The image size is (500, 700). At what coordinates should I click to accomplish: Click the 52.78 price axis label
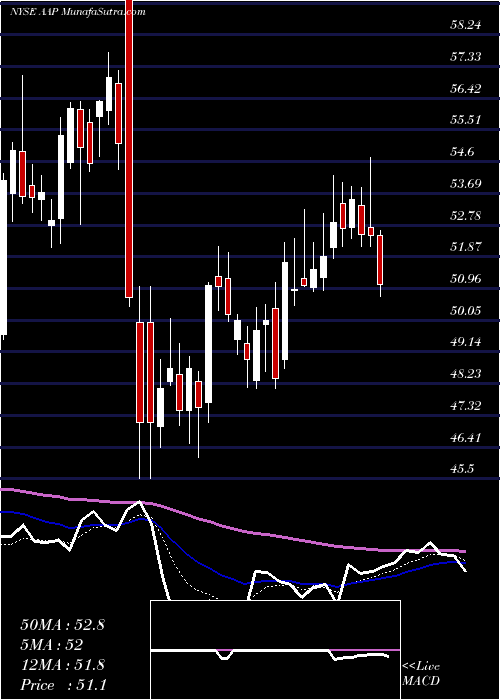[465, 215]
